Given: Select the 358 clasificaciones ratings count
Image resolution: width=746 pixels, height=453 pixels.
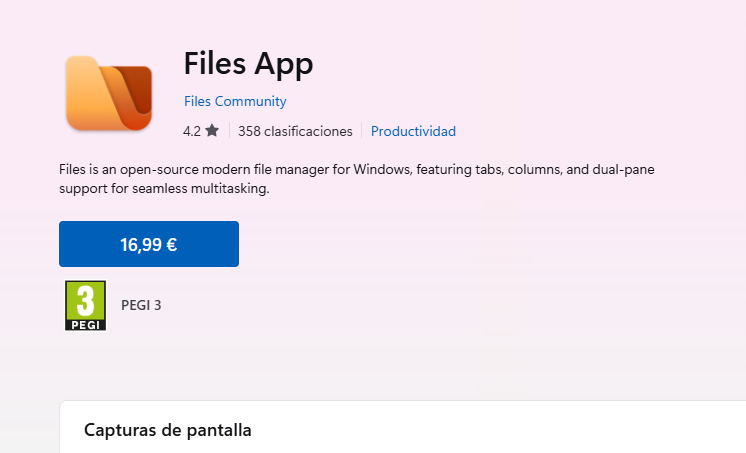Looking at the screenshot, I should (295, 131).
